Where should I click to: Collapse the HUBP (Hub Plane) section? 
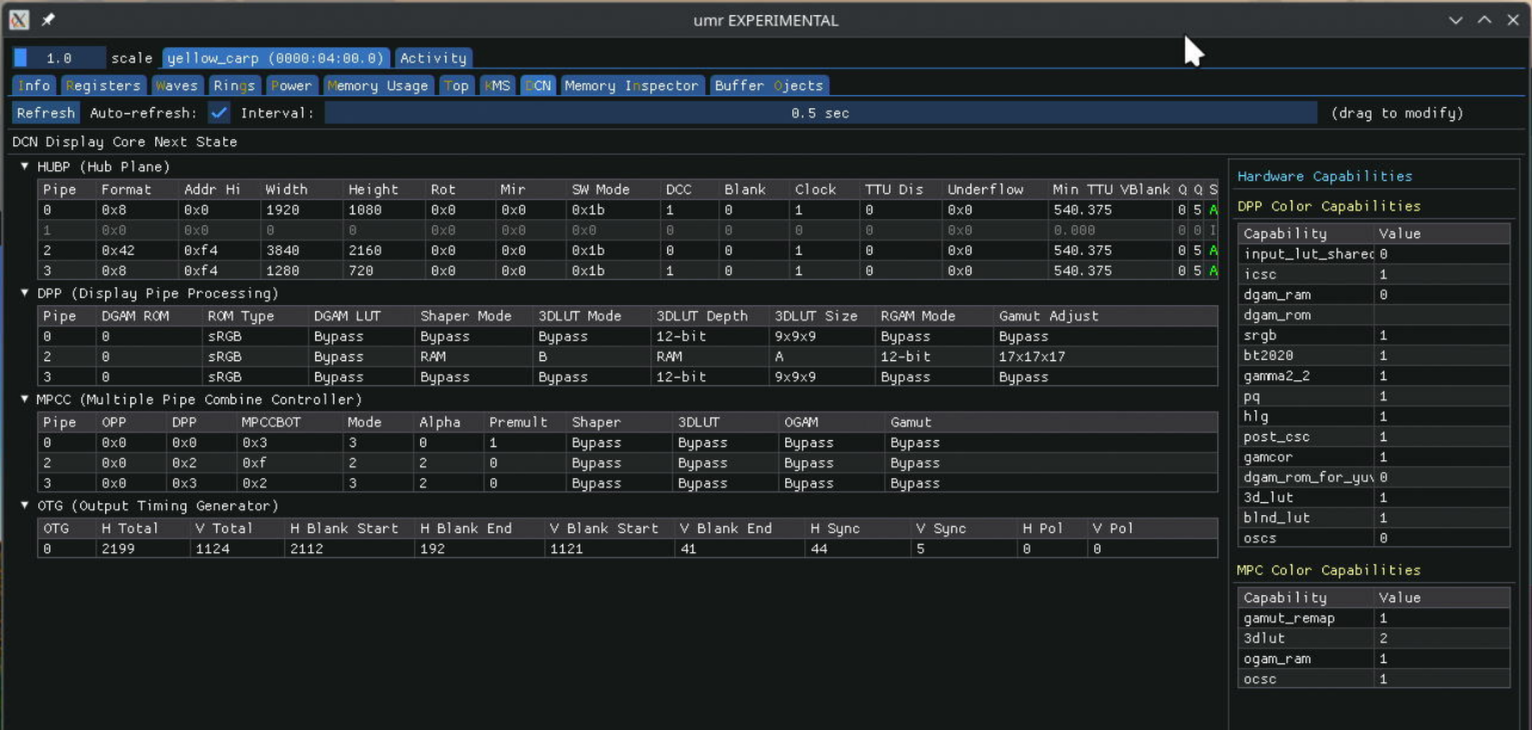pyautogui.click(x=25, y=167)
